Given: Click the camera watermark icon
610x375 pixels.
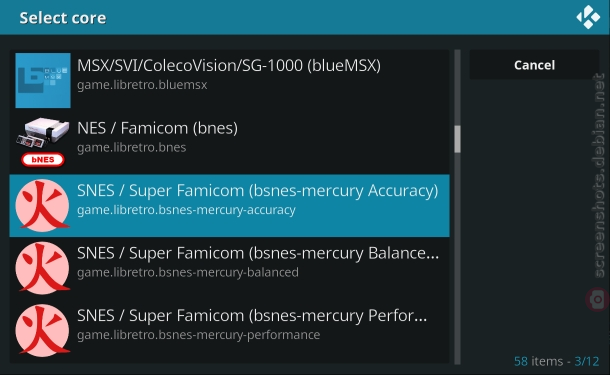Looking at the screenshot, I should click(x=598, y=299).
